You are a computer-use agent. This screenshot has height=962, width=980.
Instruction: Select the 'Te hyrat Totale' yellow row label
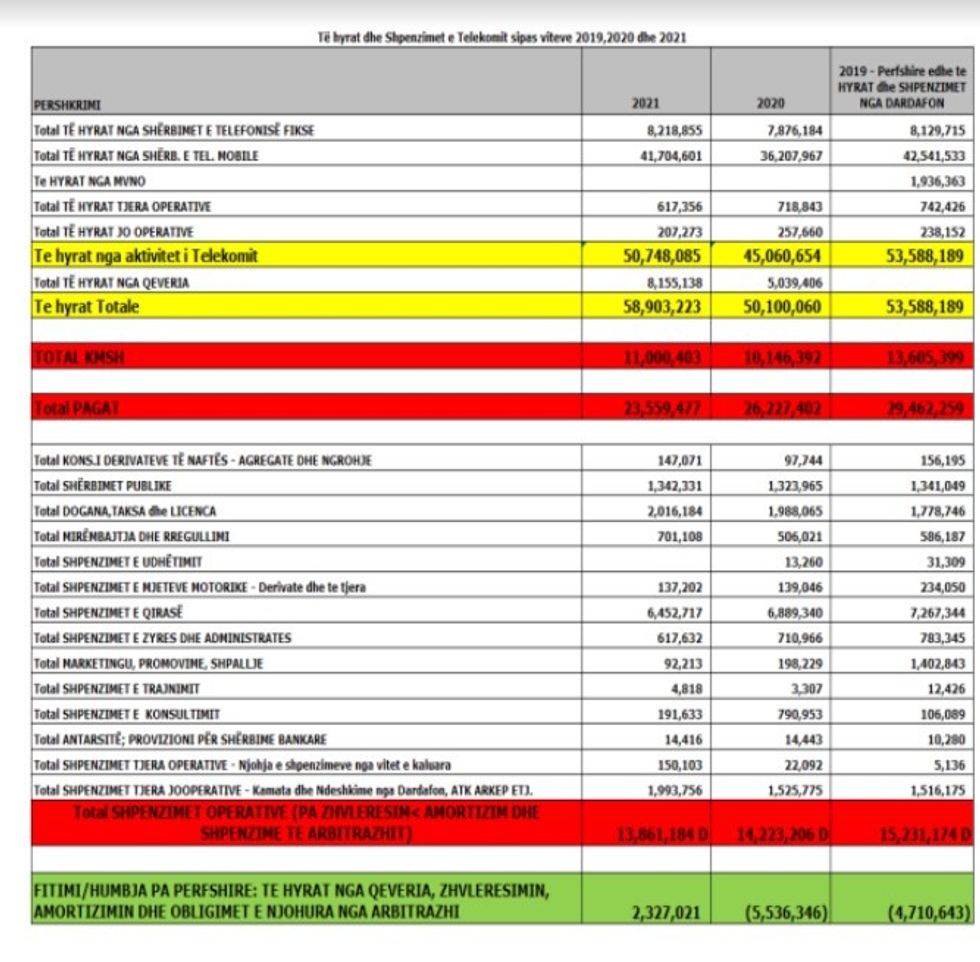click(87, 307)
